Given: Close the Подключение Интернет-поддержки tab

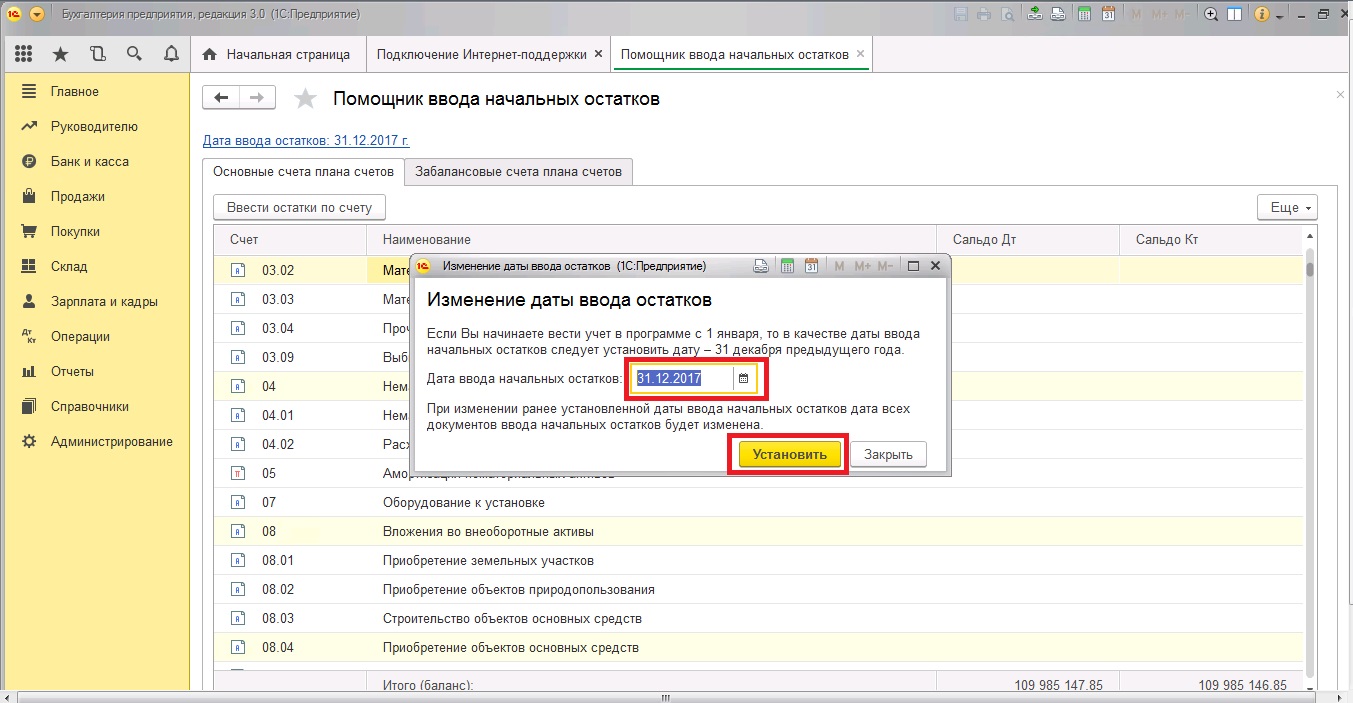Looking at the screenshot, I should click(x=598, y=54).
